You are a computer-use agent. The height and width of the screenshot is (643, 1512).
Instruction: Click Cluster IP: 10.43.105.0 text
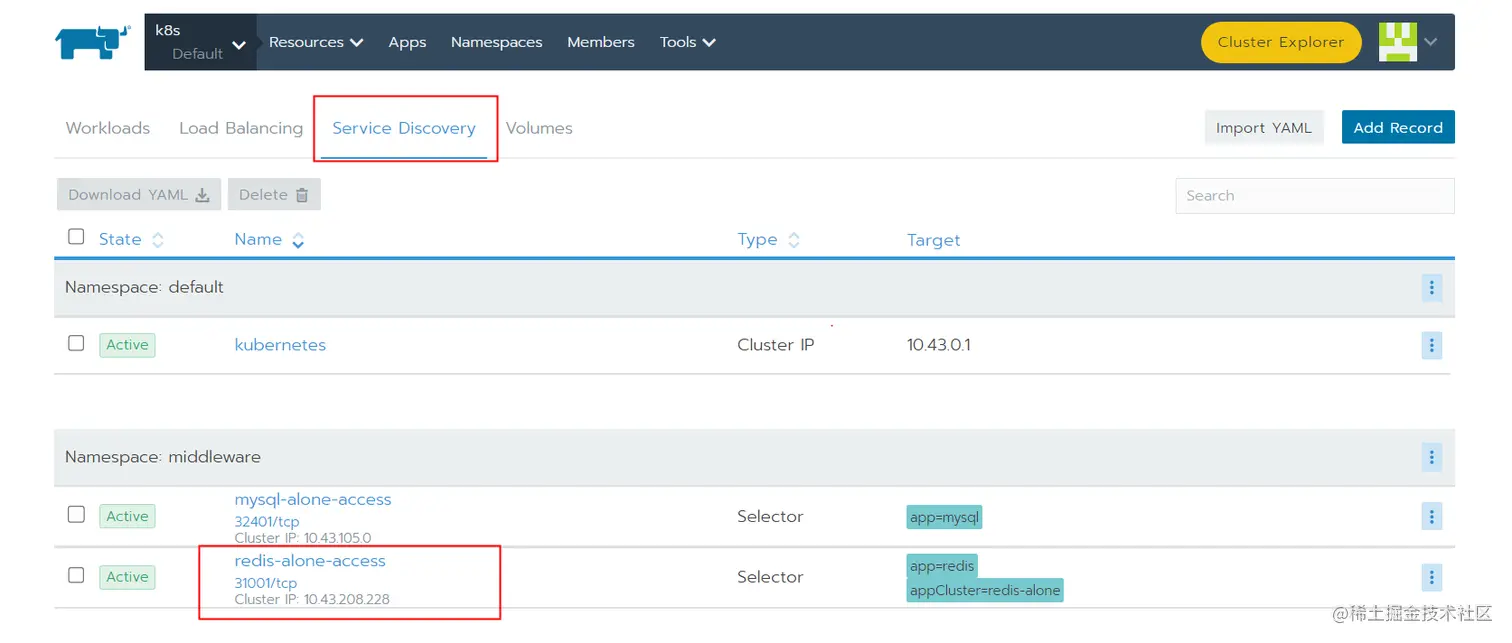[x=303, y=538]
